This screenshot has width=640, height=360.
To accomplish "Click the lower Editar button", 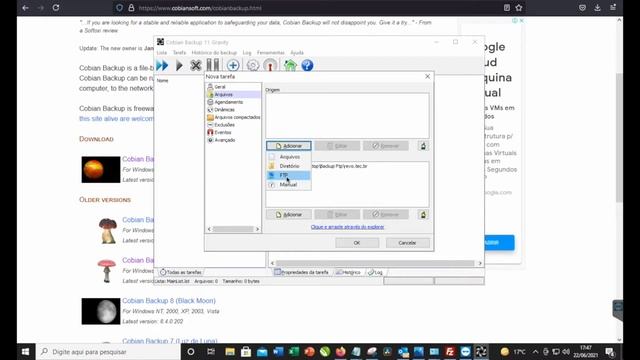I will [337, 215].
